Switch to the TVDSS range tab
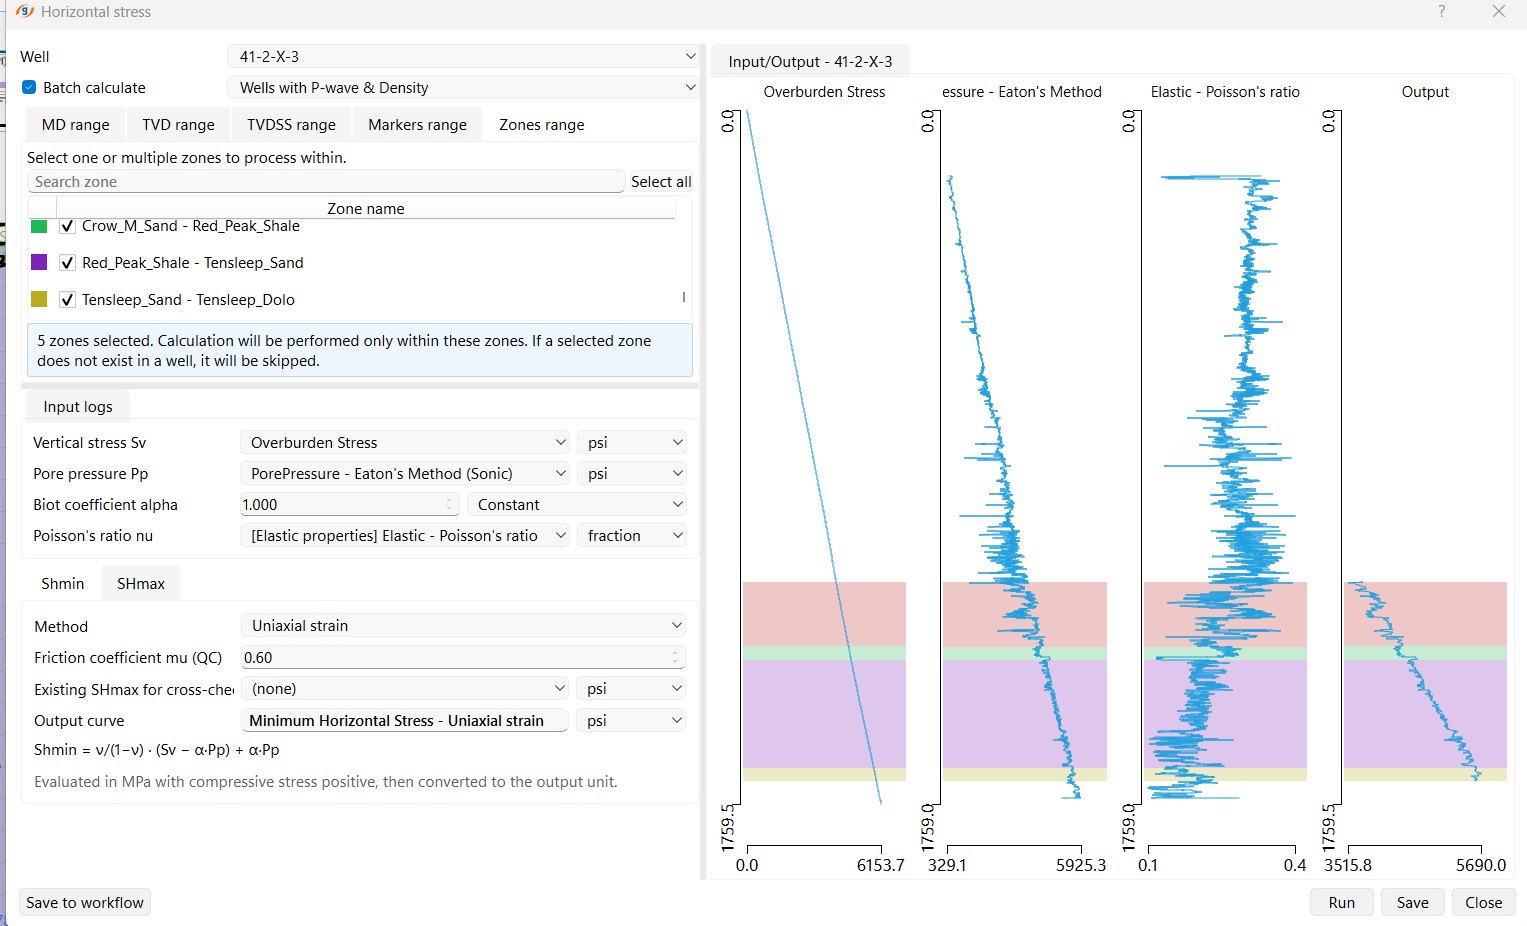Viewport: 1527px width, 926px height. [291, 125]
